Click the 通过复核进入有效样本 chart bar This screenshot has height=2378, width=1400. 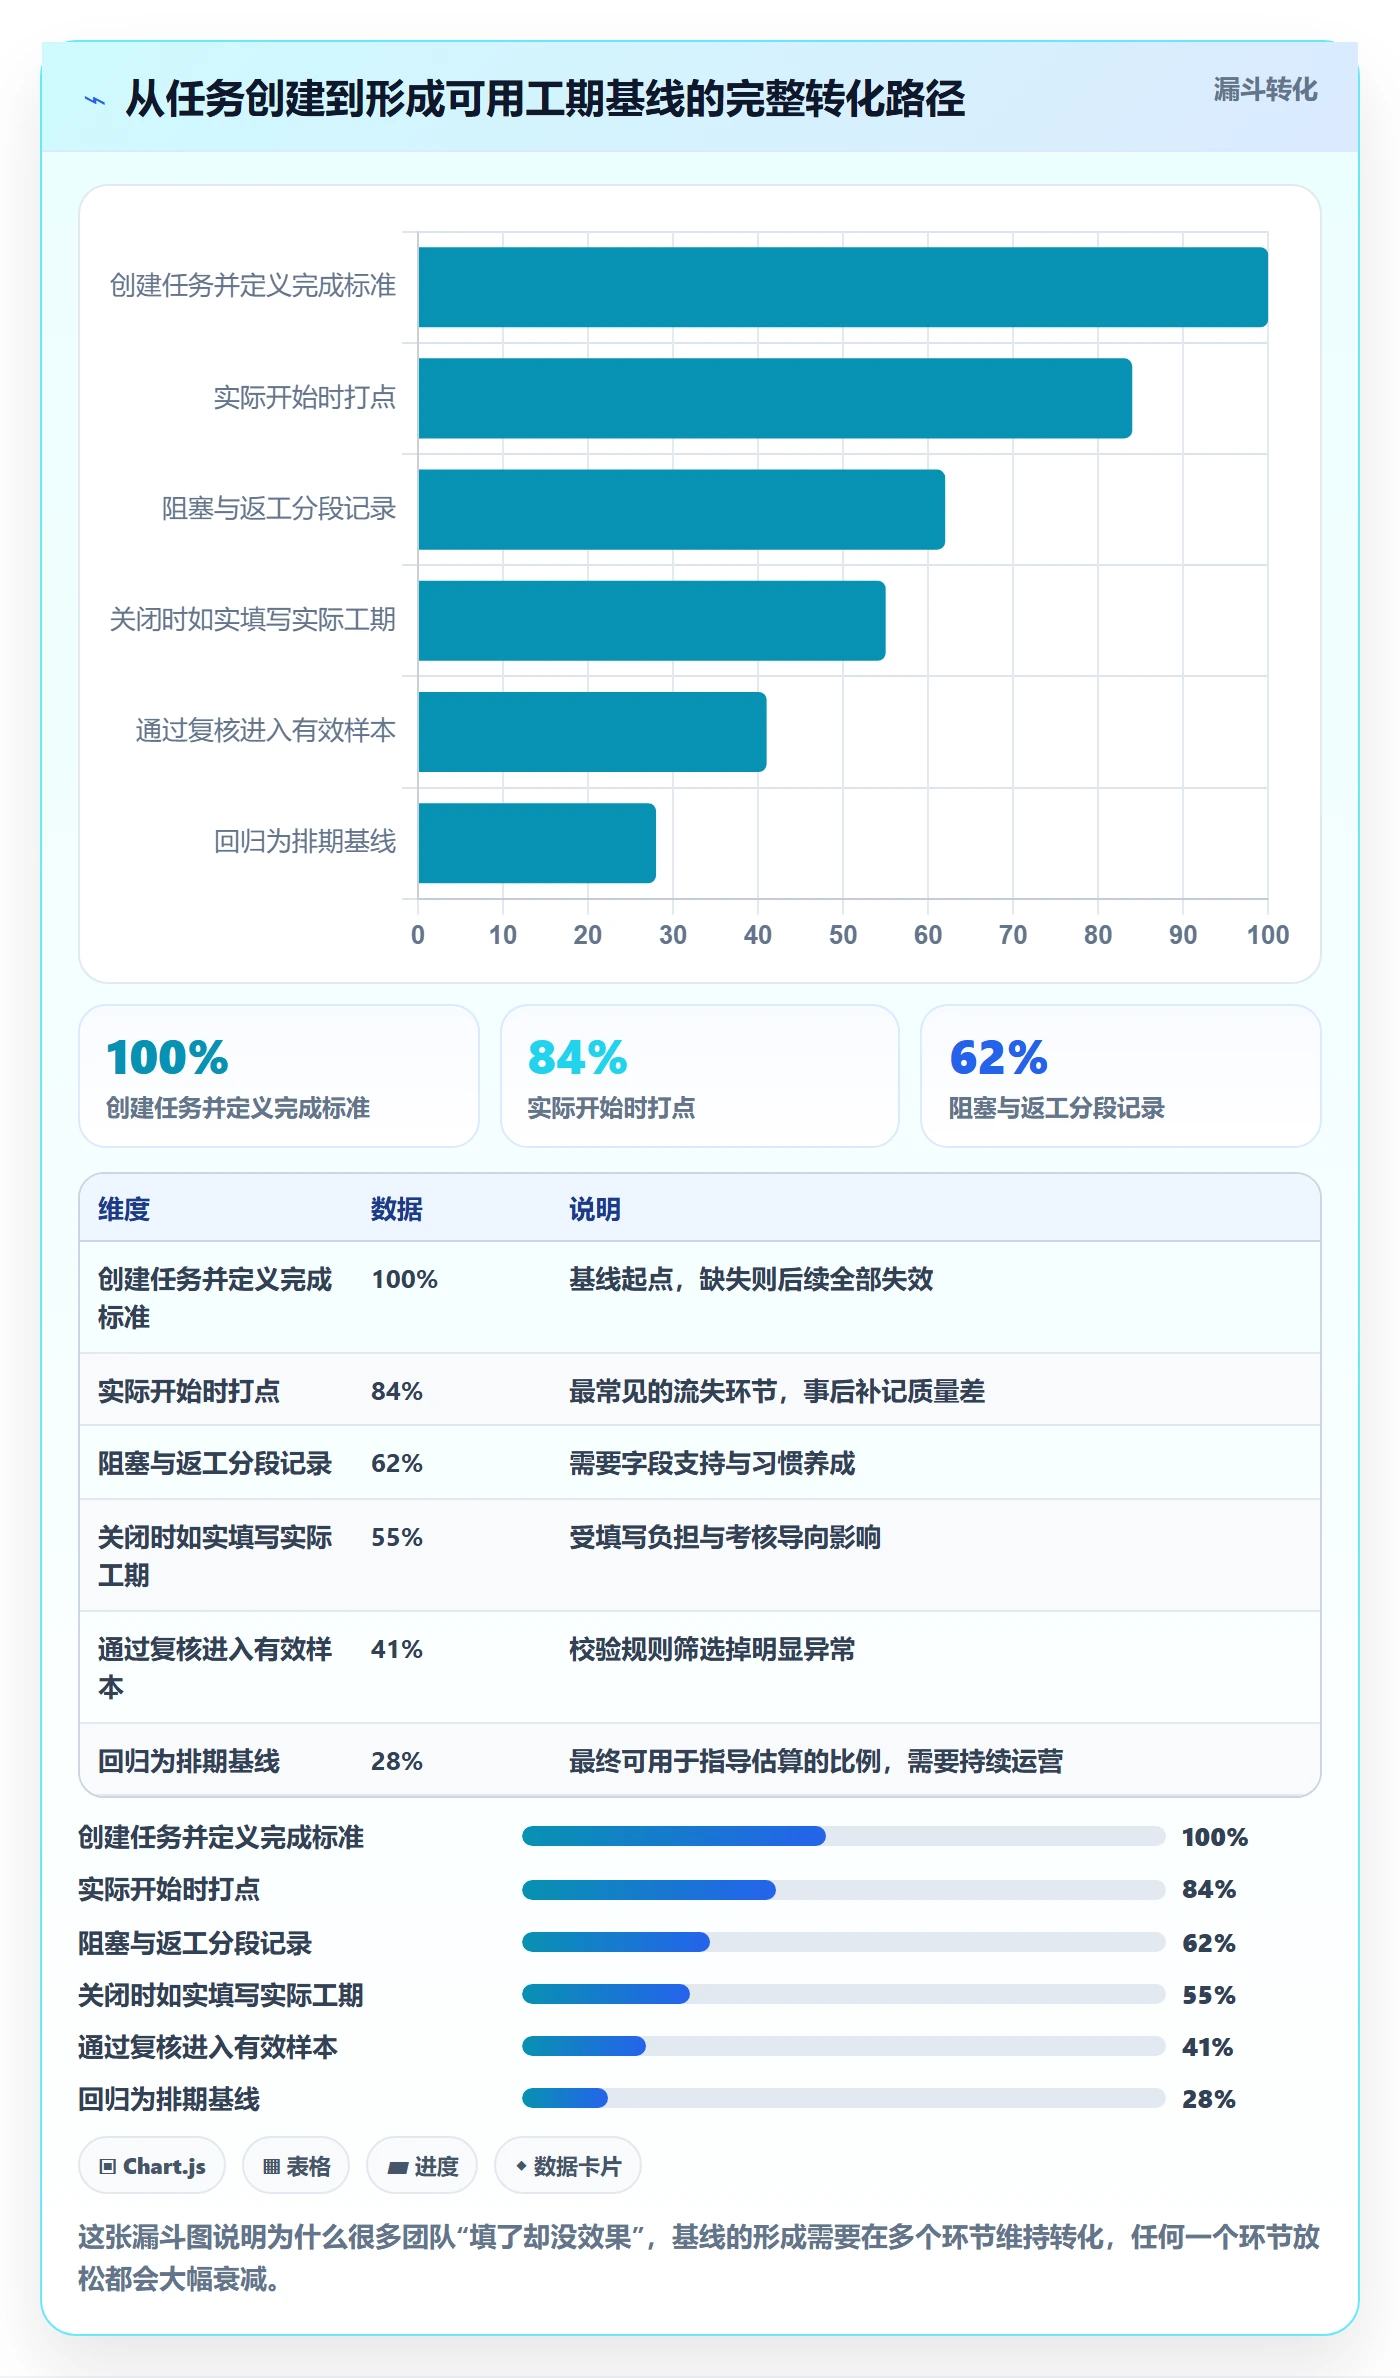coord(592,732)
